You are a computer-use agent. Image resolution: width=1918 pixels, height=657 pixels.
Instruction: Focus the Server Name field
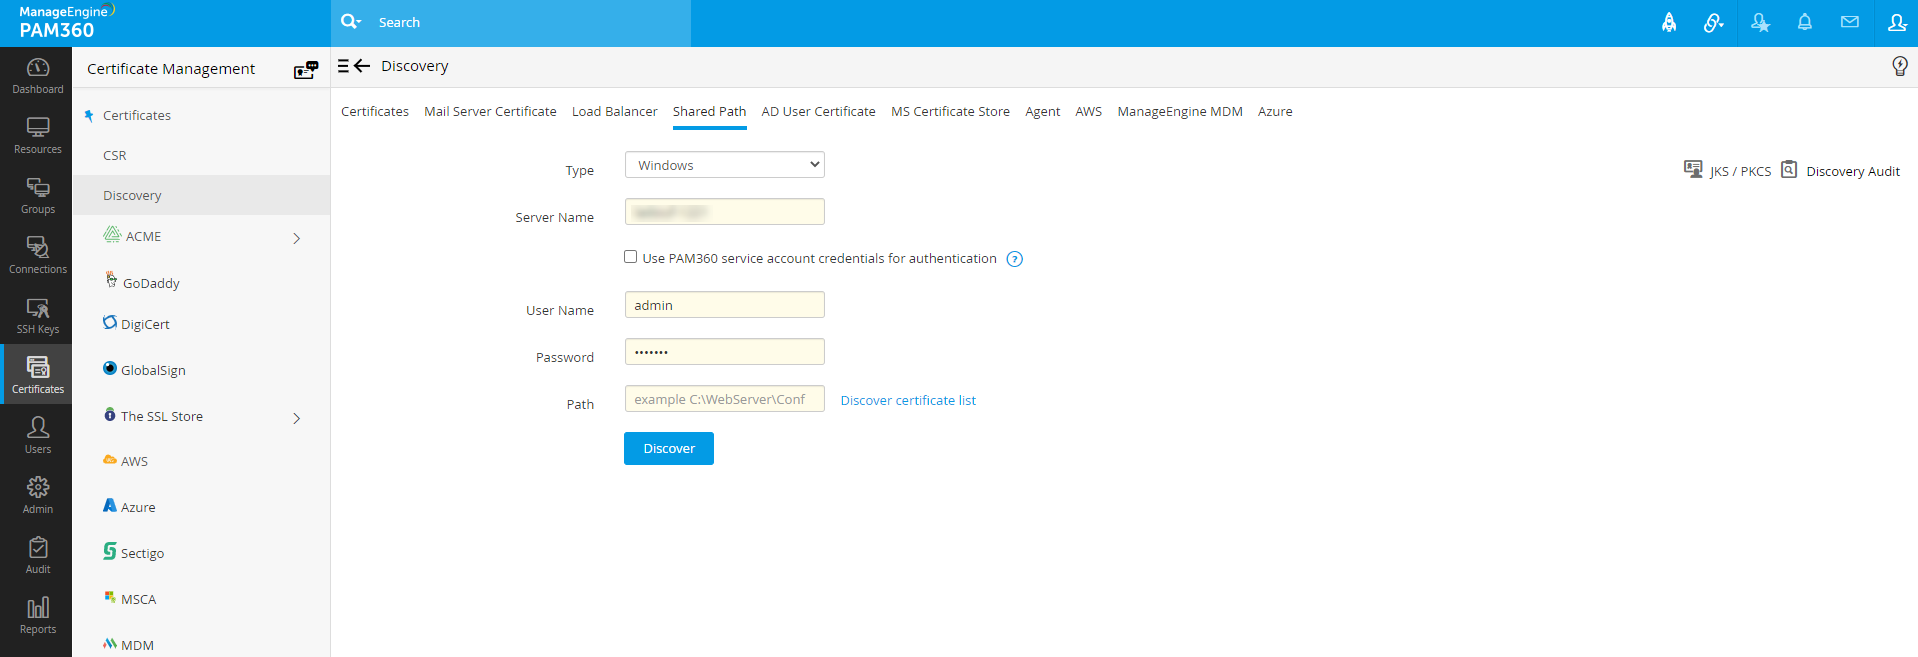725,212
